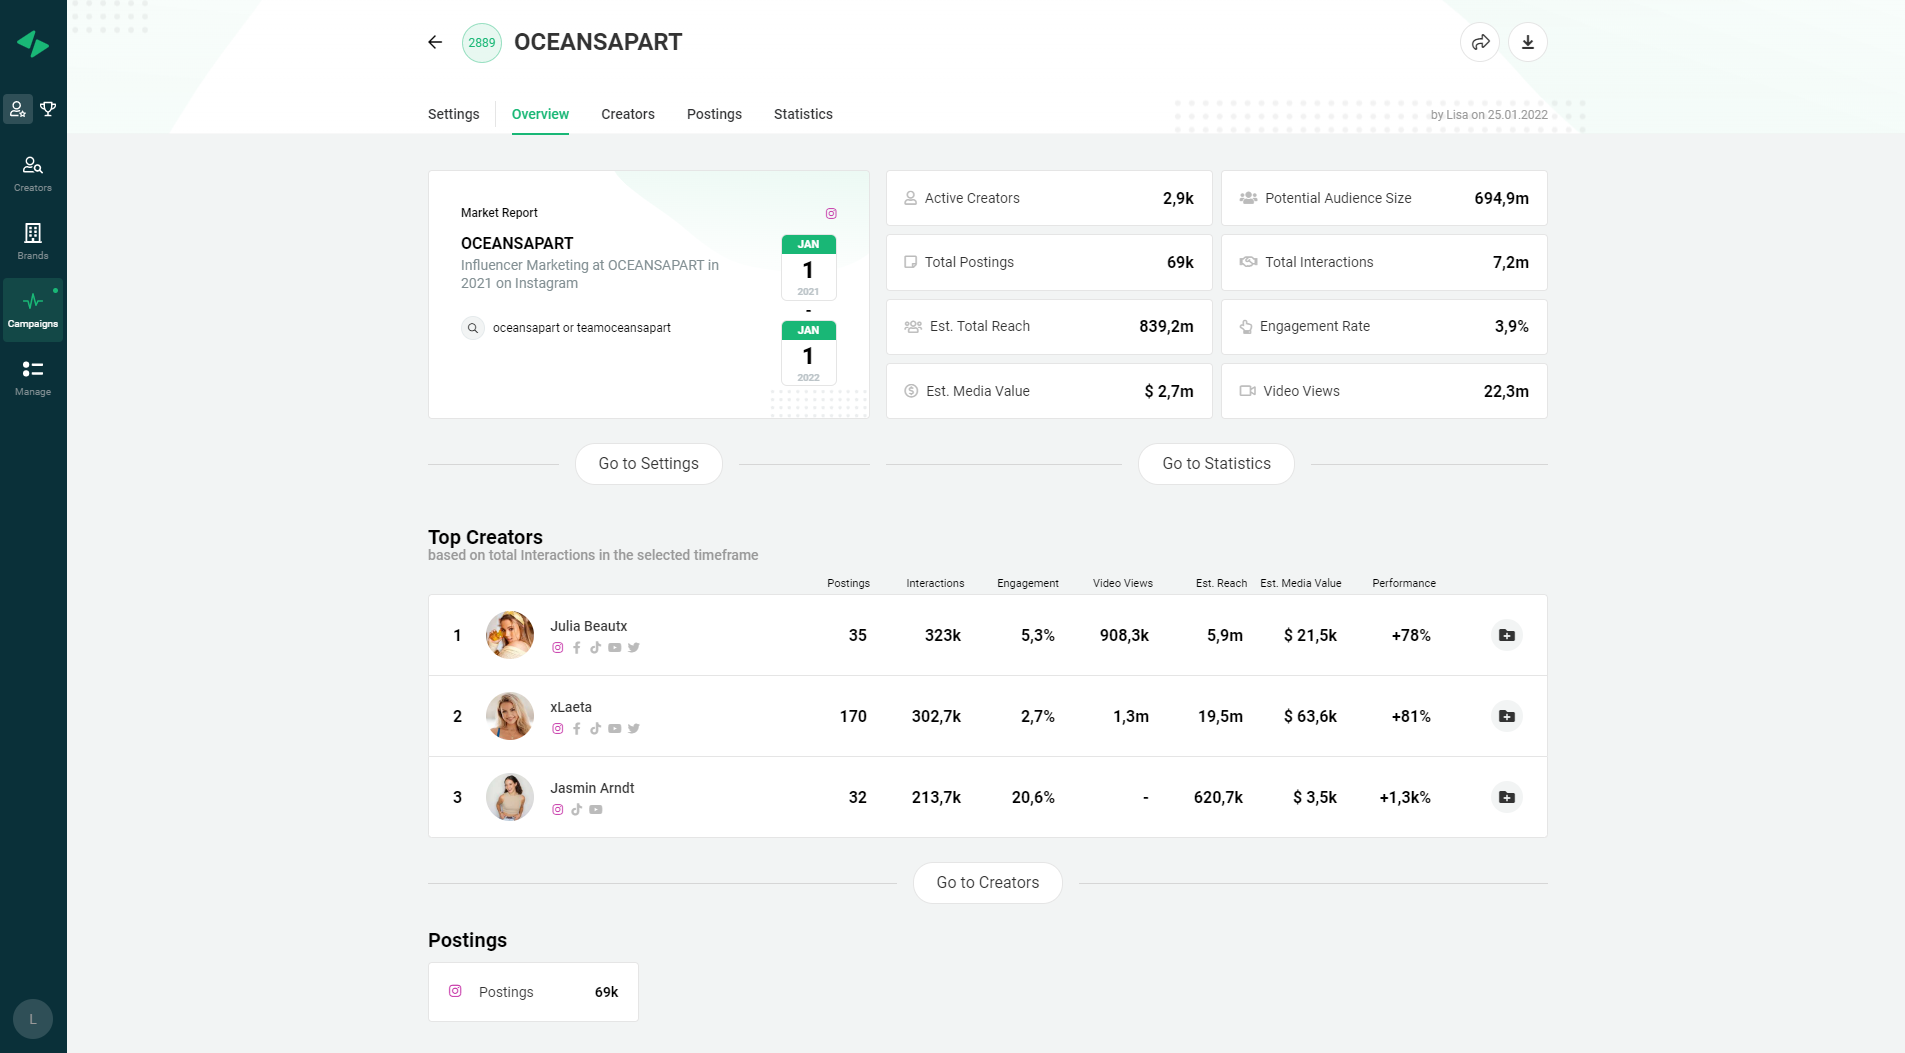Switch to the Settings tab
This screenshot has height=1053, width=1905.
coord(454,114)
